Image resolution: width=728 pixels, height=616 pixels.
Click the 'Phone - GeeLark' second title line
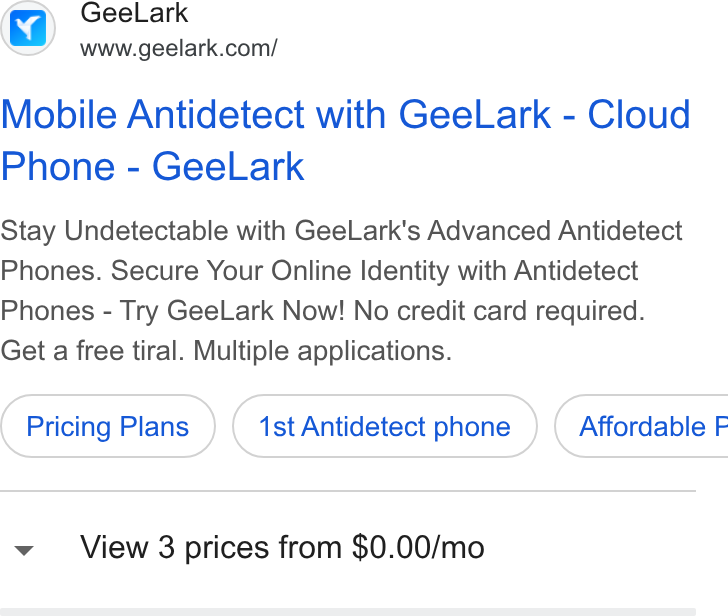click(152, 166)
